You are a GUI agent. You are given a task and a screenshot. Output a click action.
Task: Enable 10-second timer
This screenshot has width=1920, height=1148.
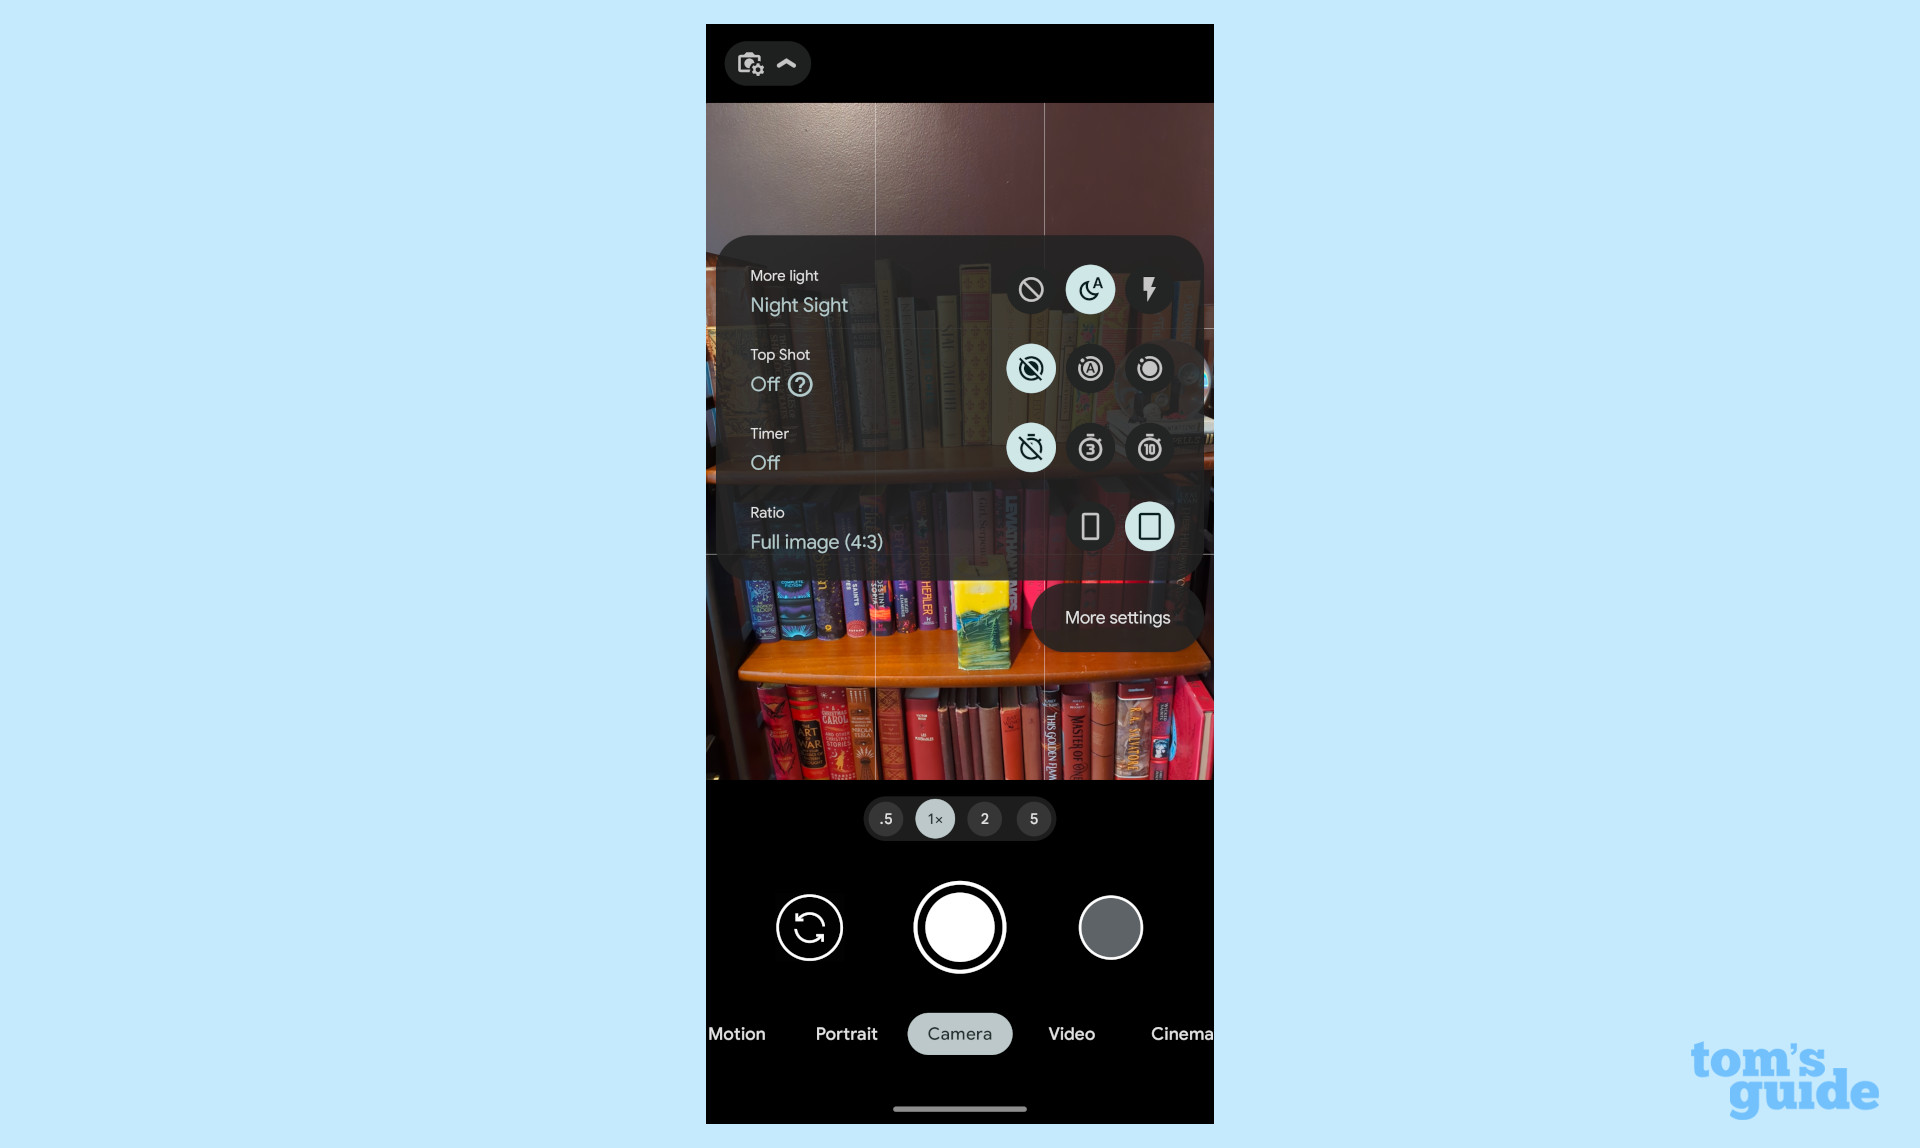tap(1148, 447)
